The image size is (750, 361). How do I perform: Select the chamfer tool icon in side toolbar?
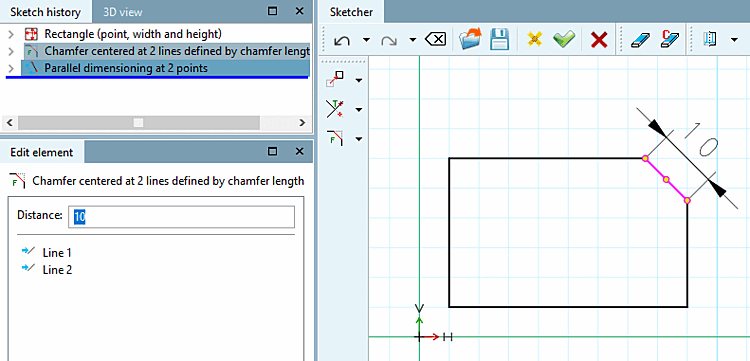click(335, 139)
